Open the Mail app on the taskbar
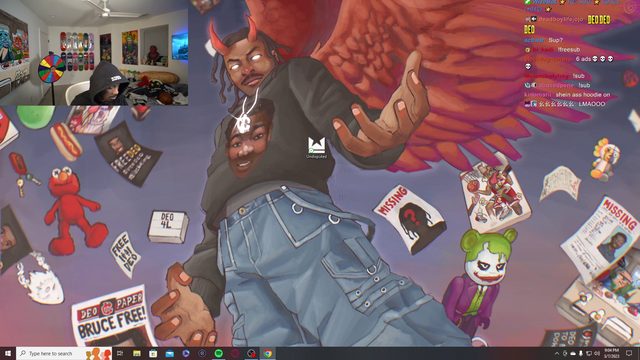This screenshot has height=360, width=640. pos(169,353)
